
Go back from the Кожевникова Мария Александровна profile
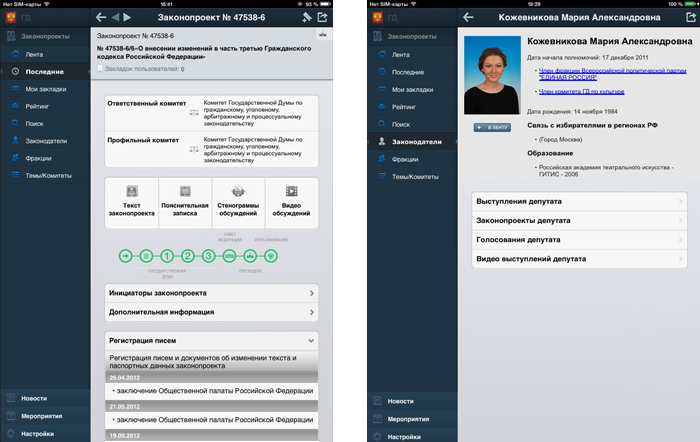pos(468,18)
